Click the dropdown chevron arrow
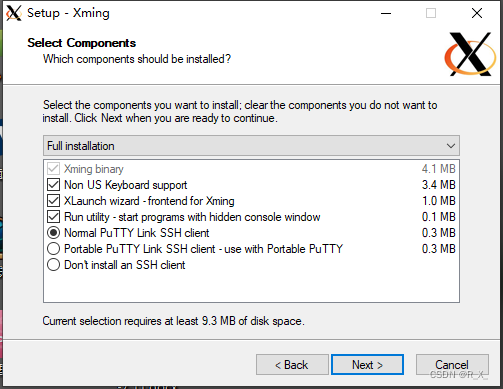 [x=451, y=146]
